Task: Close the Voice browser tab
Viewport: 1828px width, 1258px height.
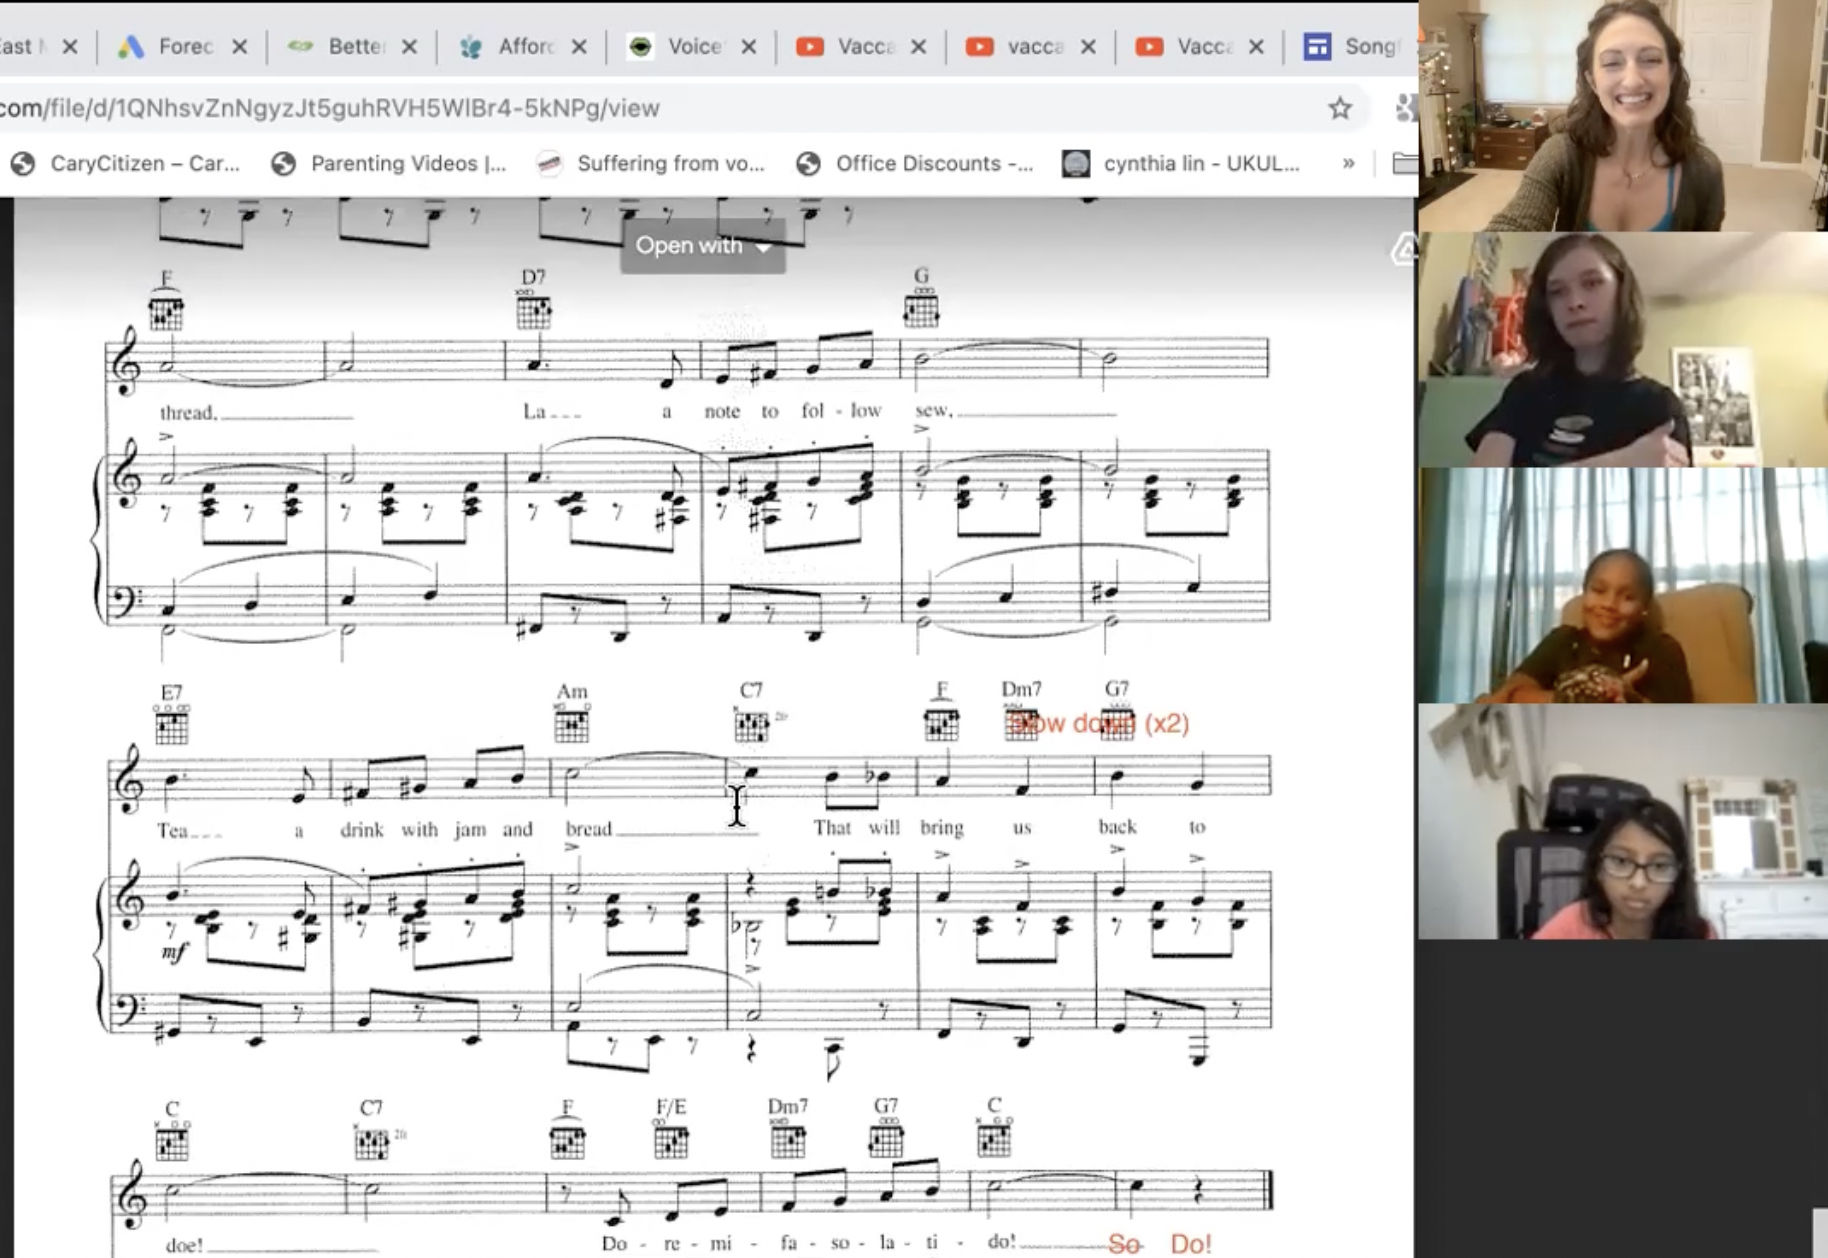Action: [749, 46]
